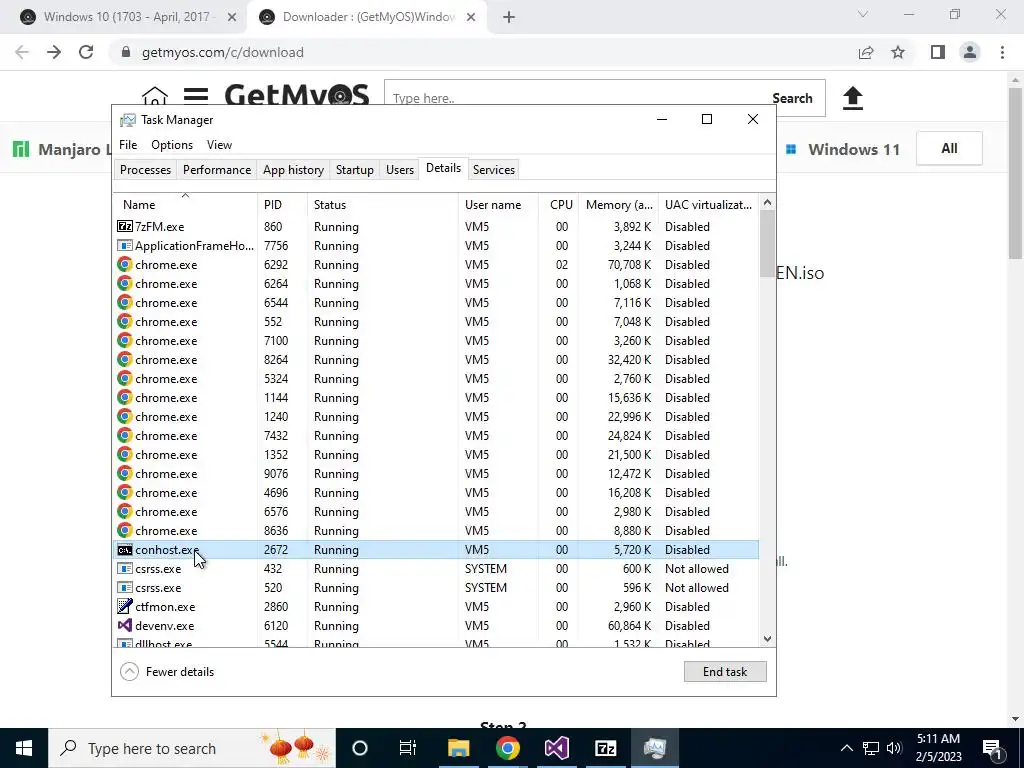
Task: Click the Task Manager title bar icon
Action: (x=128, y=120)
